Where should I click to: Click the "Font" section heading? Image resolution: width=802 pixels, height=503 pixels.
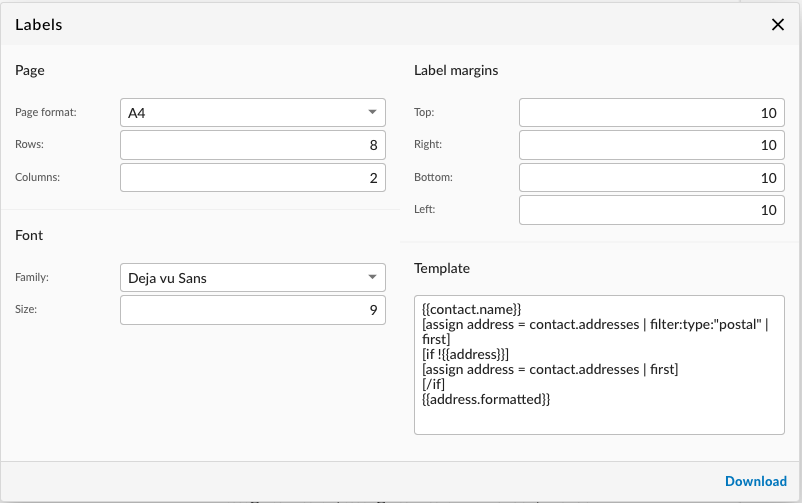tap(29, 235)
